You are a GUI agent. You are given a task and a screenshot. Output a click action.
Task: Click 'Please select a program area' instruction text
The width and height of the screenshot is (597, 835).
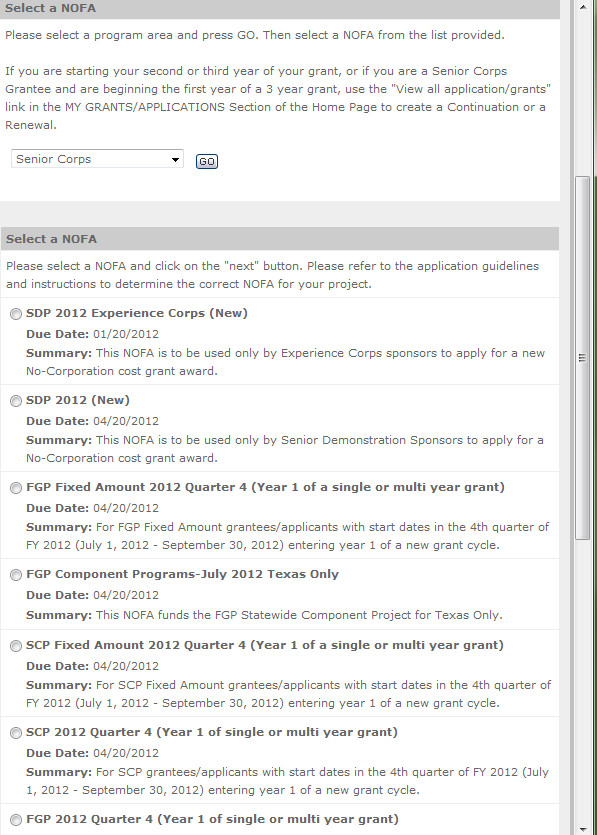point(255,35)
